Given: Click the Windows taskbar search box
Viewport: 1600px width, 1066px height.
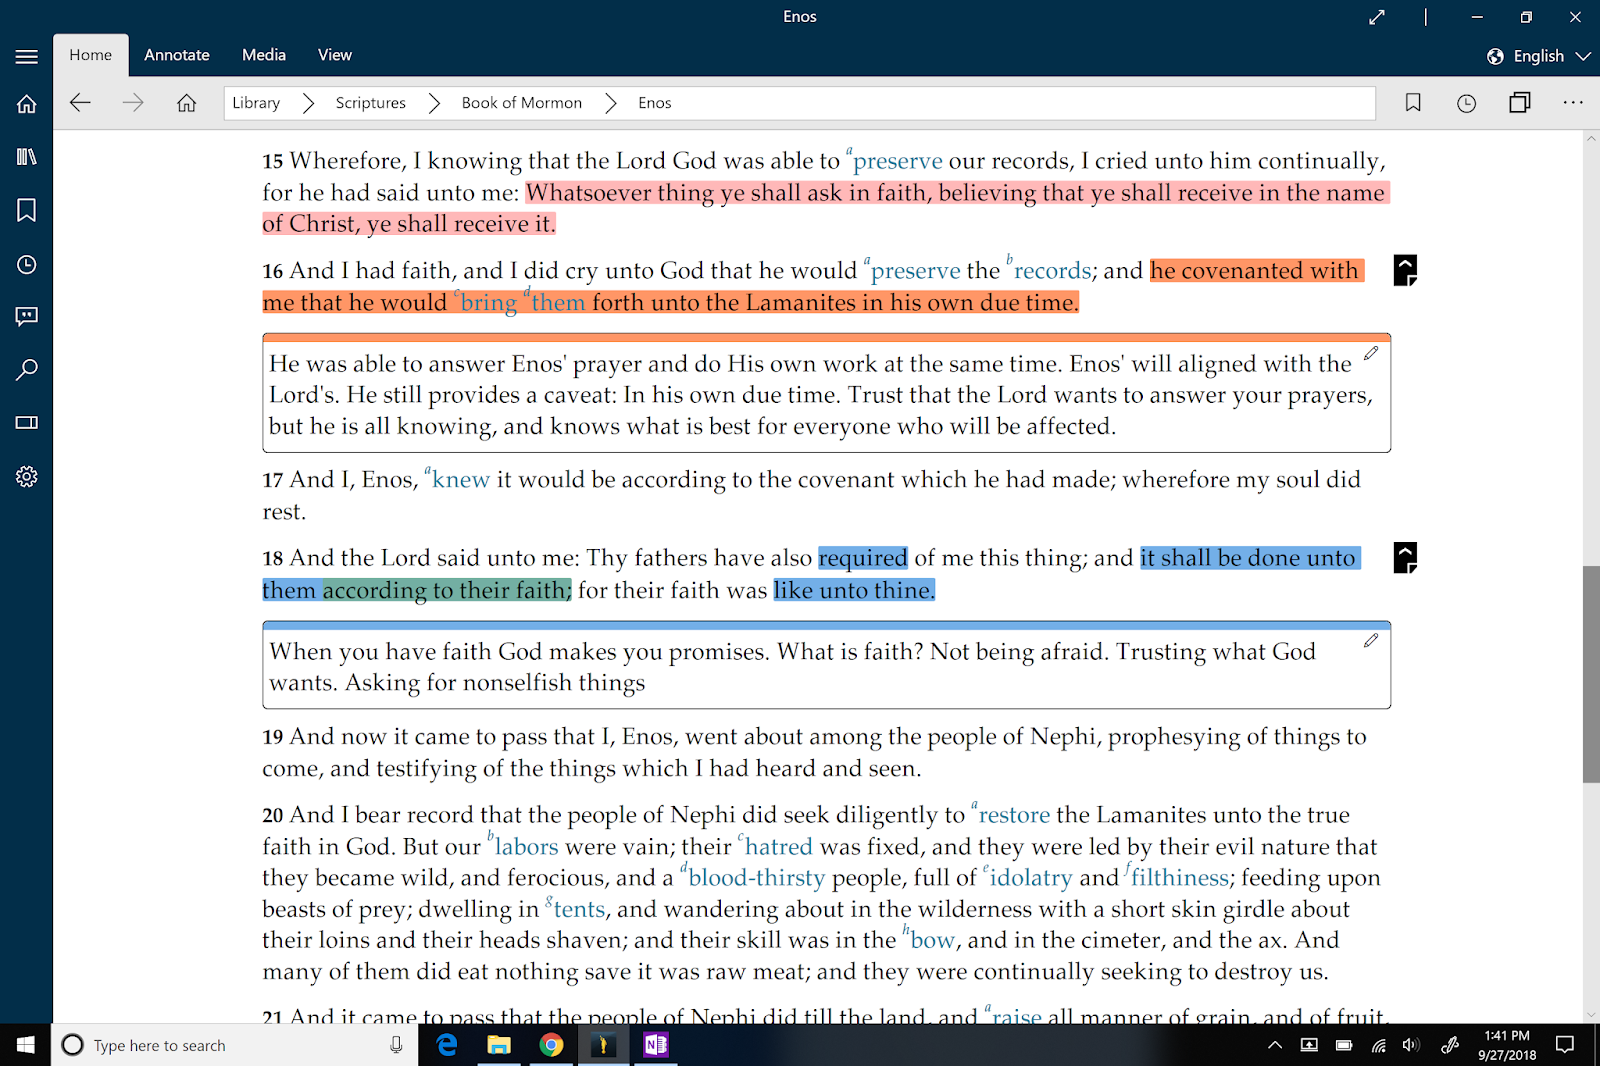Looking at the screenshot, I should click(235, 1045).
